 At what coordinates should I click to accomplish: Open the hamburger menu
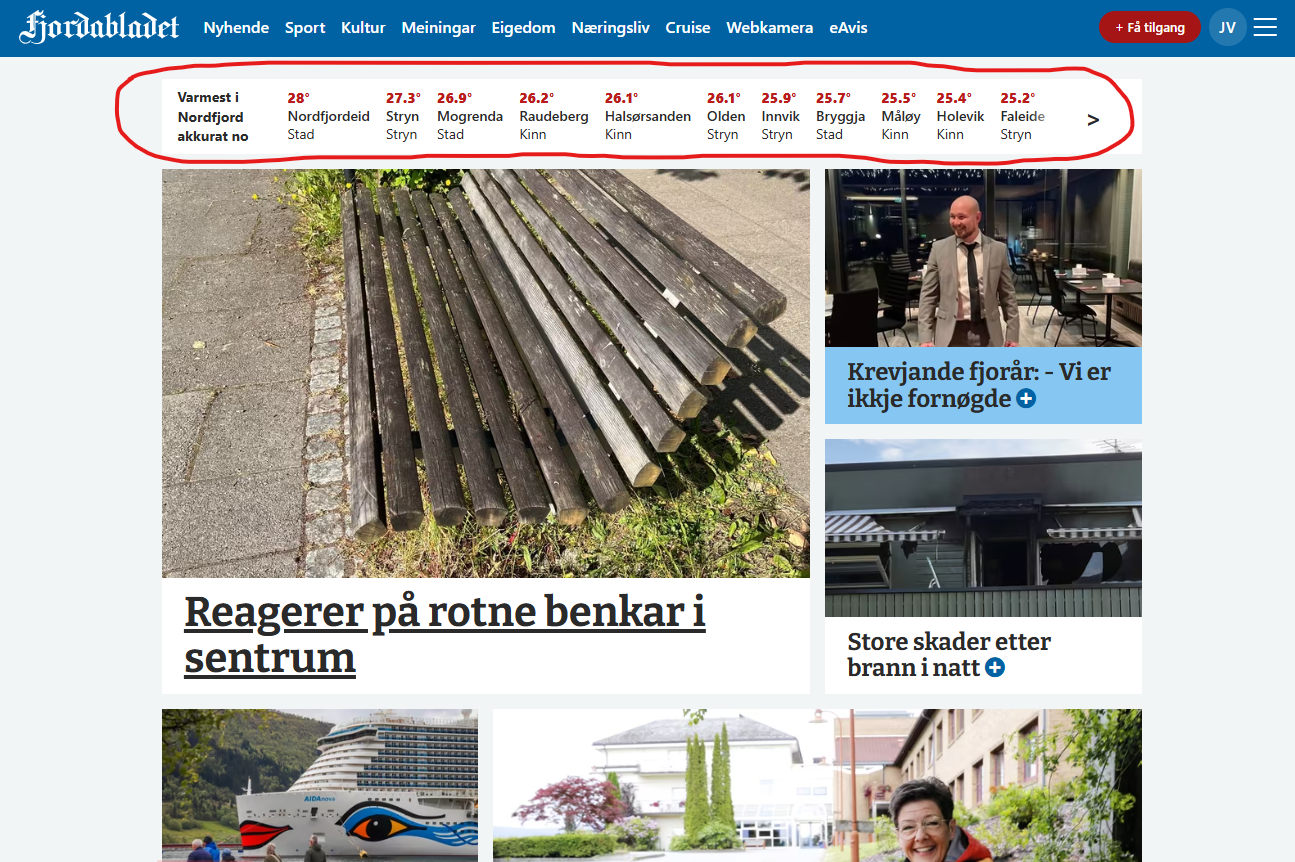pos(1265,27)
